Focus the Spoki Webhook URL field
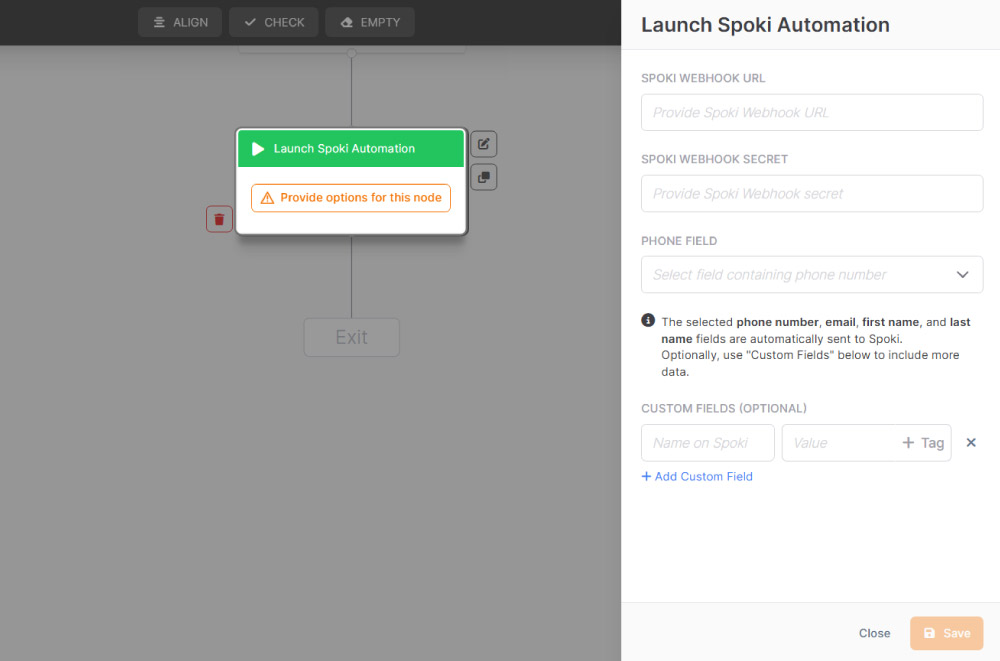 tap(811, 113)
